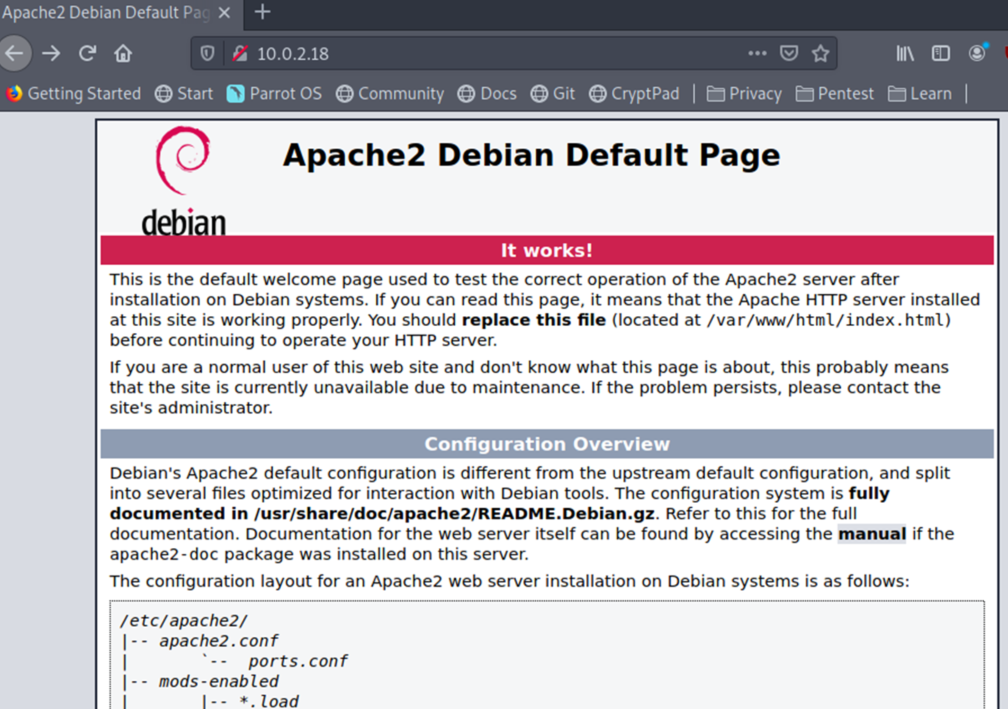Click the red It works! banner
1008x709 pixels.
coord(547,250)
